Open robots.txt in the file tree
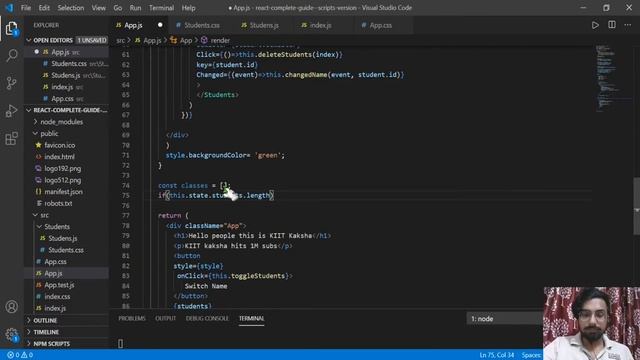This screenshot has height=360, width=640. [58, 203]
